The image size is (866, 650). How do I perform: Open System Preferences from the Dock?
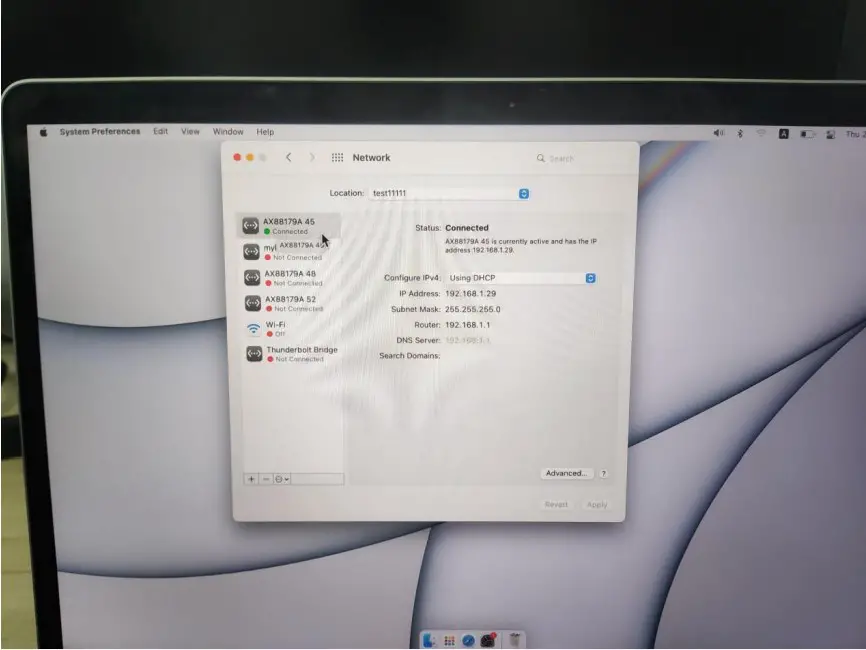point(488,640)
